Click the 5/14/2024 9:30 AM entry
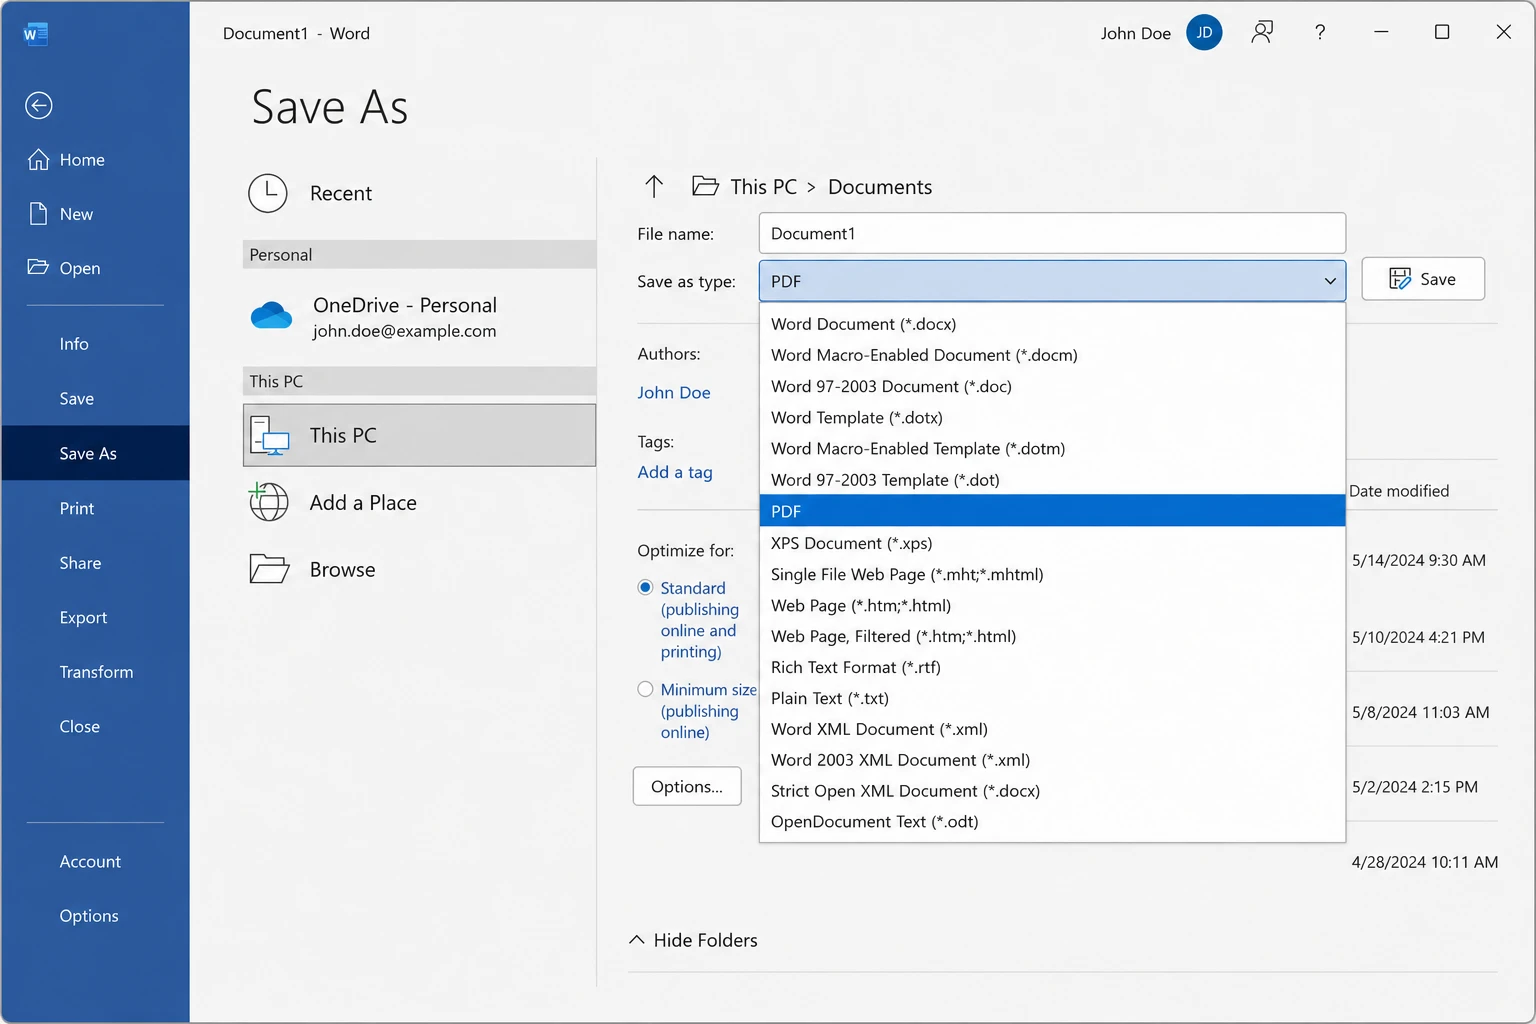The width and height of the screenshot is (1536, 1024). click(x=1419, y=560)
